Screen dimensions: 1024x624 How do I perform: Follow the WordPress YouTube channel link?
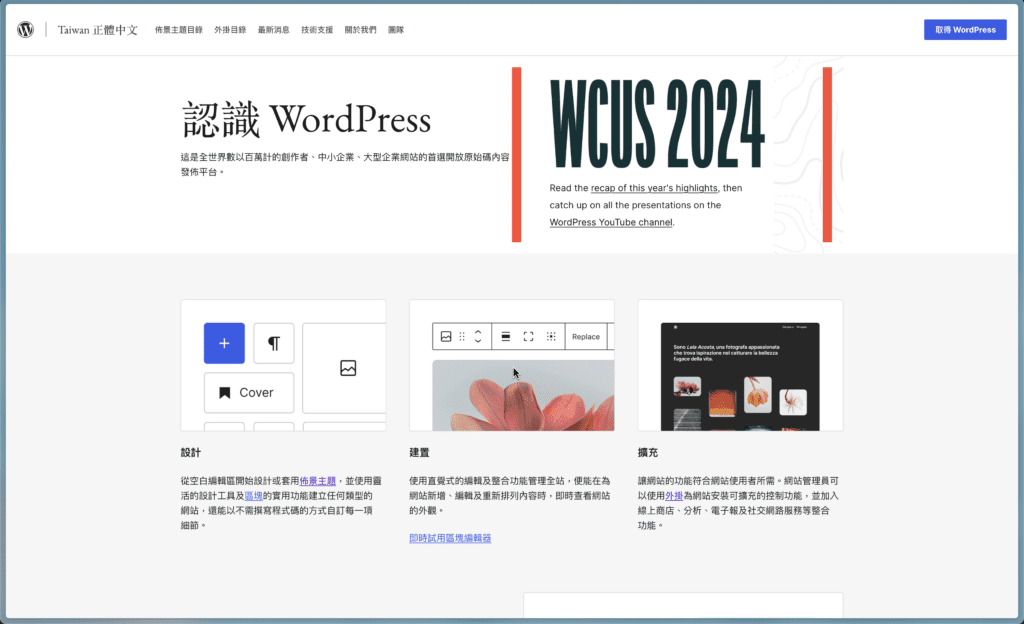611,222
